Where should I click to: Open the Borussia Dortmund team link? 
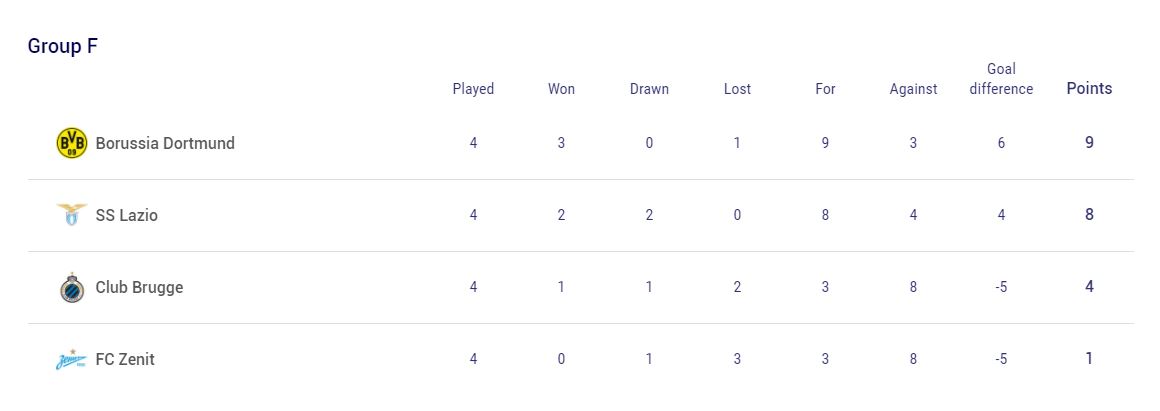(x=165, y=143)
